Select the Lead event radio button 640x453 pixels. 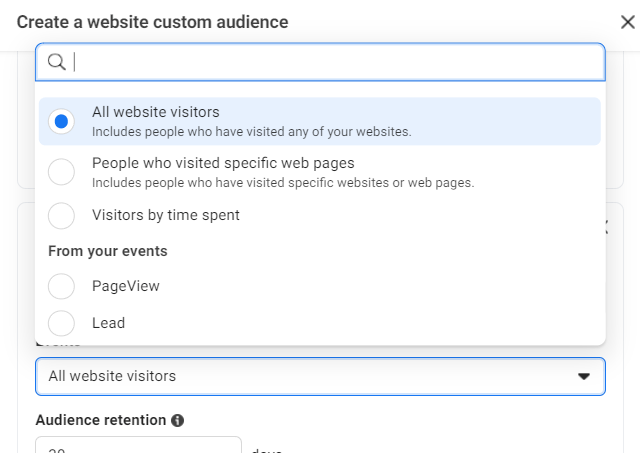pyautogui.click(x=62, y=323)
